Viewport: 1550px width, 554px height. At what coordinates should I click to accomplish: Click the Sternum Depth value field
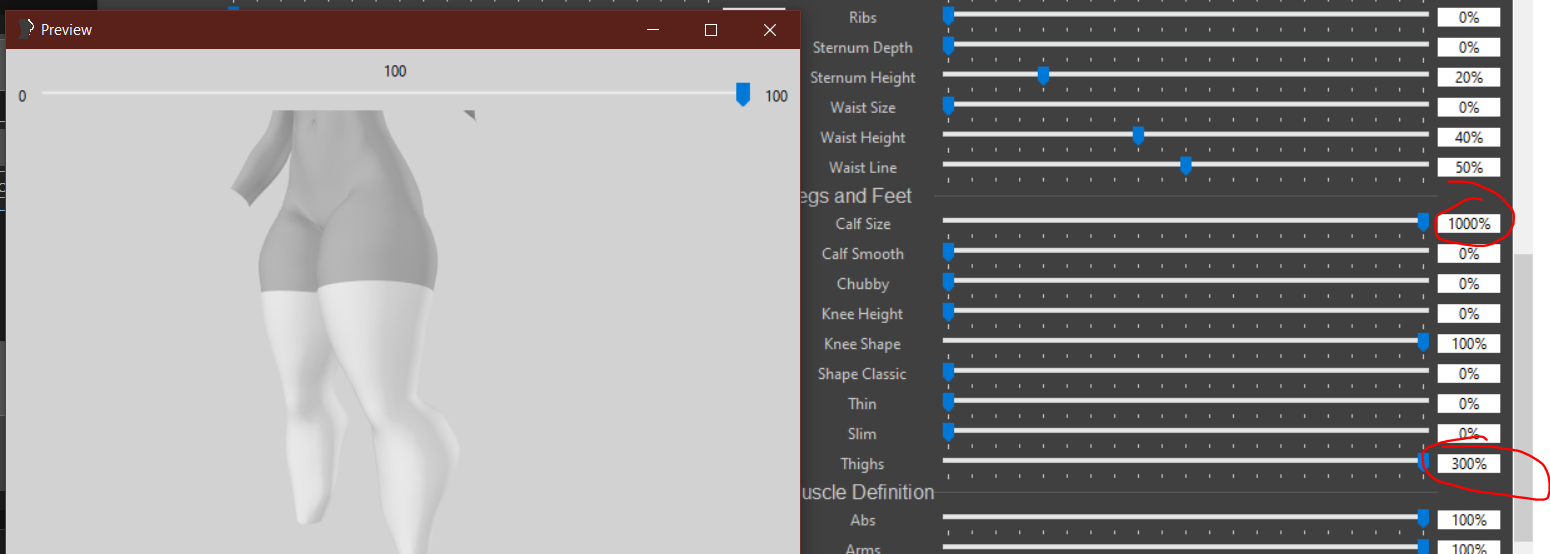(1469, 47)
